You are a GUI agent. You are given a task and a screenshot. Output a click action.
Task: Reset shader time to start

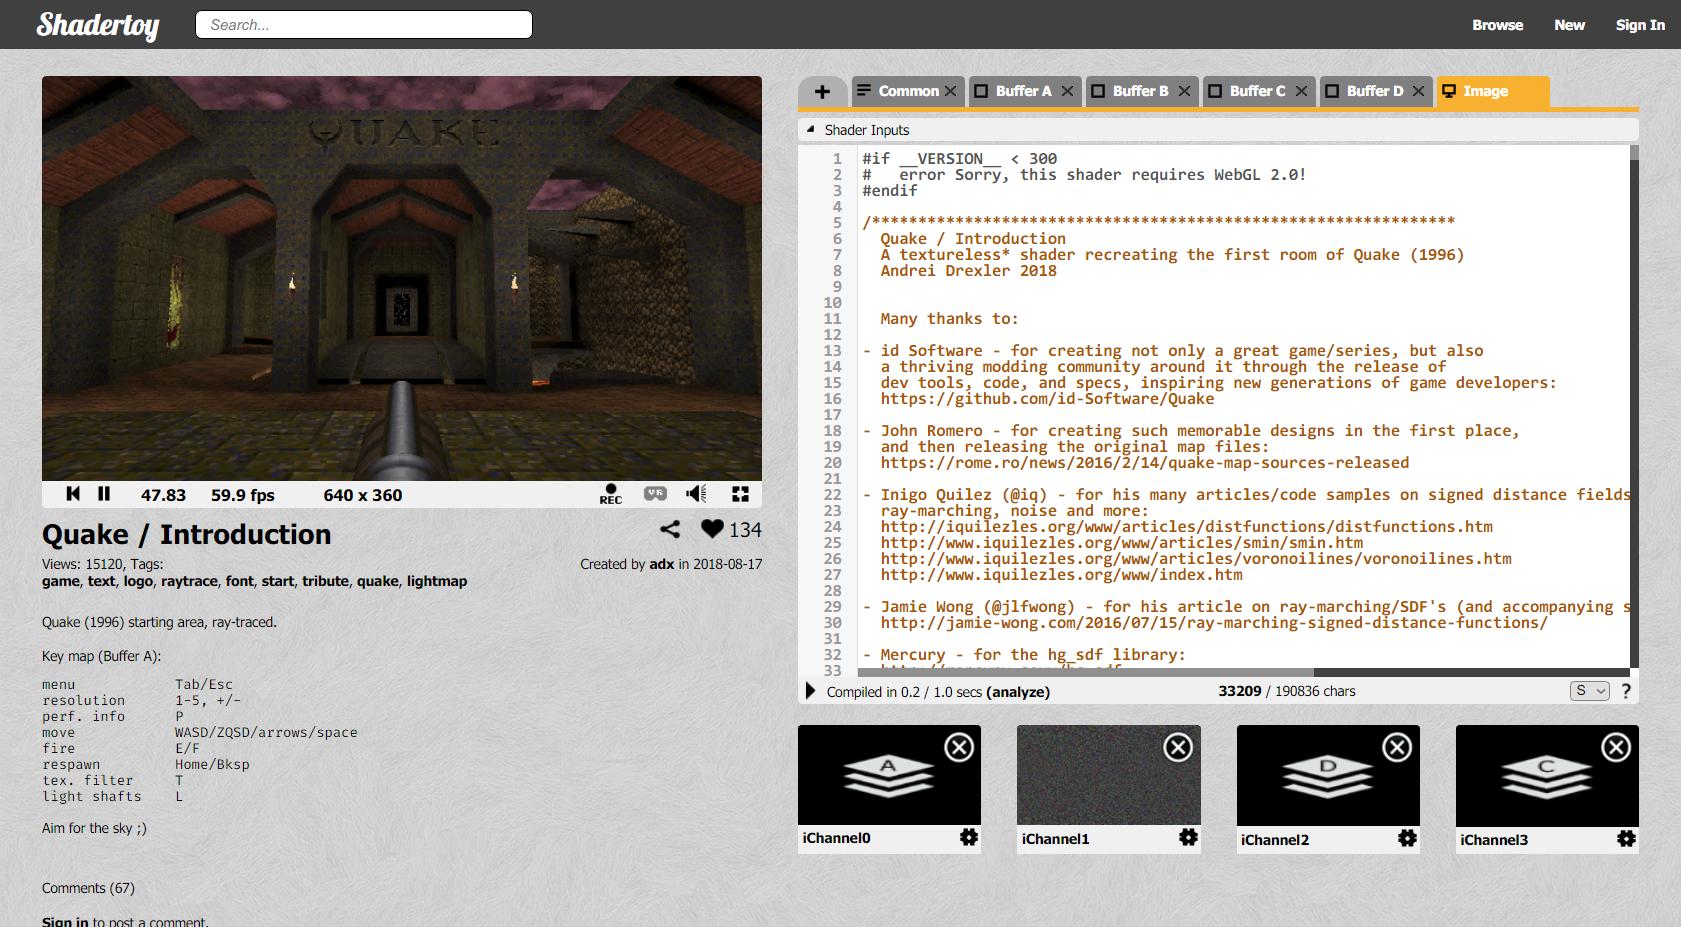73,494
